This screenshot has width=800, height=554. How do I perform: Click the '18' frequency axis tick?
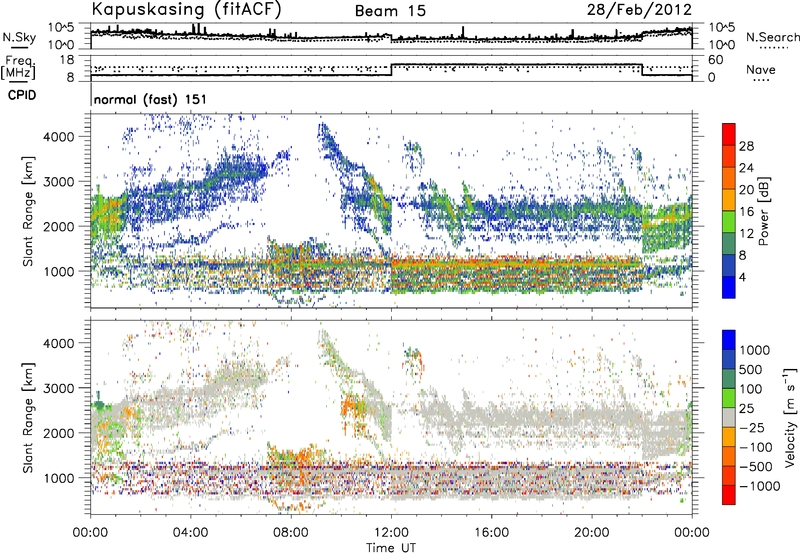(x=66, y=60)
